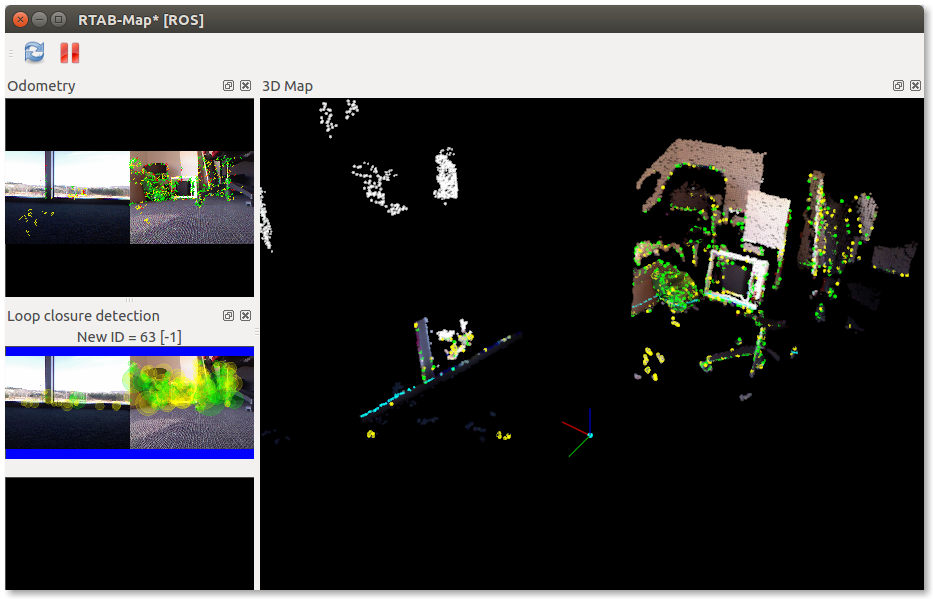Float the Odometry panel

[x=229, y=86]
